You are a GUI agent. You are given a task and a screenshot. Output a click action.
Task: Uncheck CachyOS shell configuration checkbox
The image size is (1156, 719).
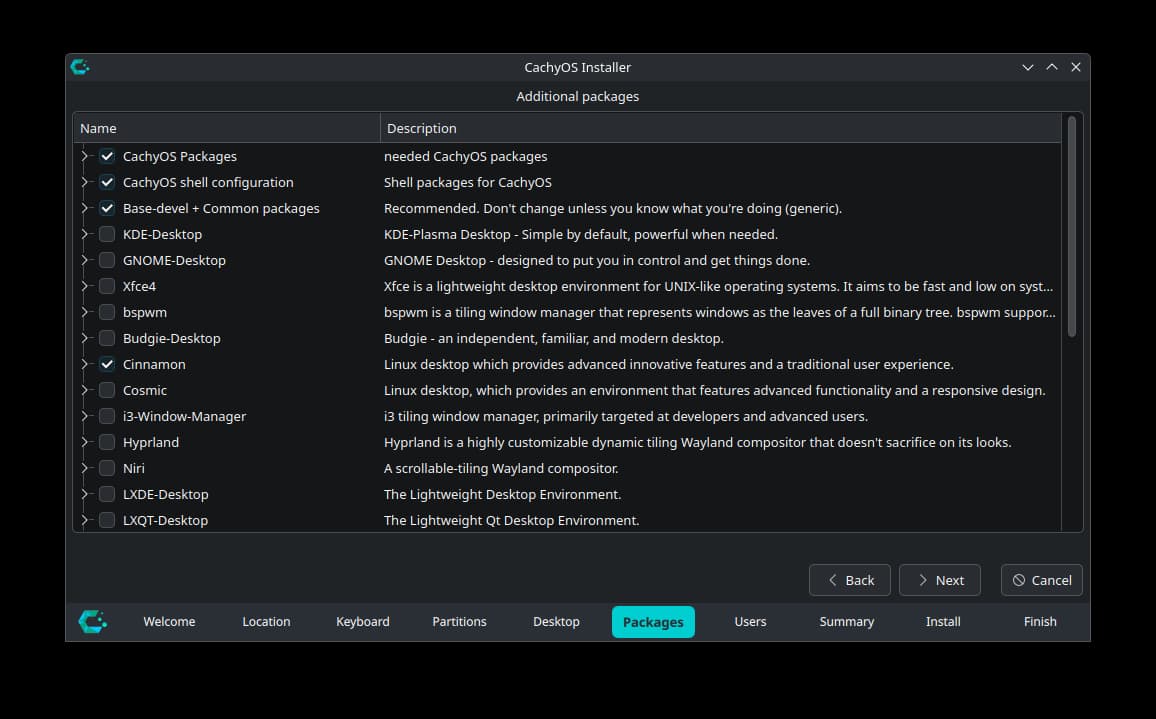[107, 182]
